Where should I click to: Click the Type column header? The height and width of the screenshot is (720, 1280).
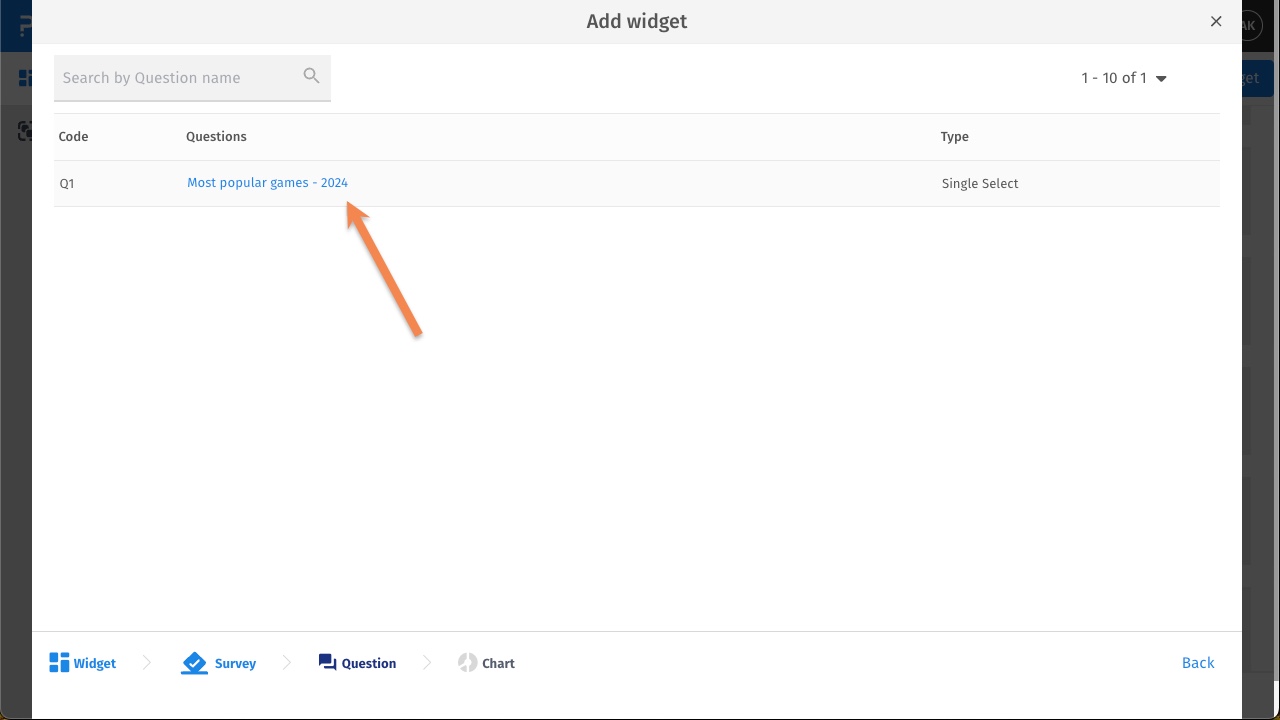[x=954, y=137]
